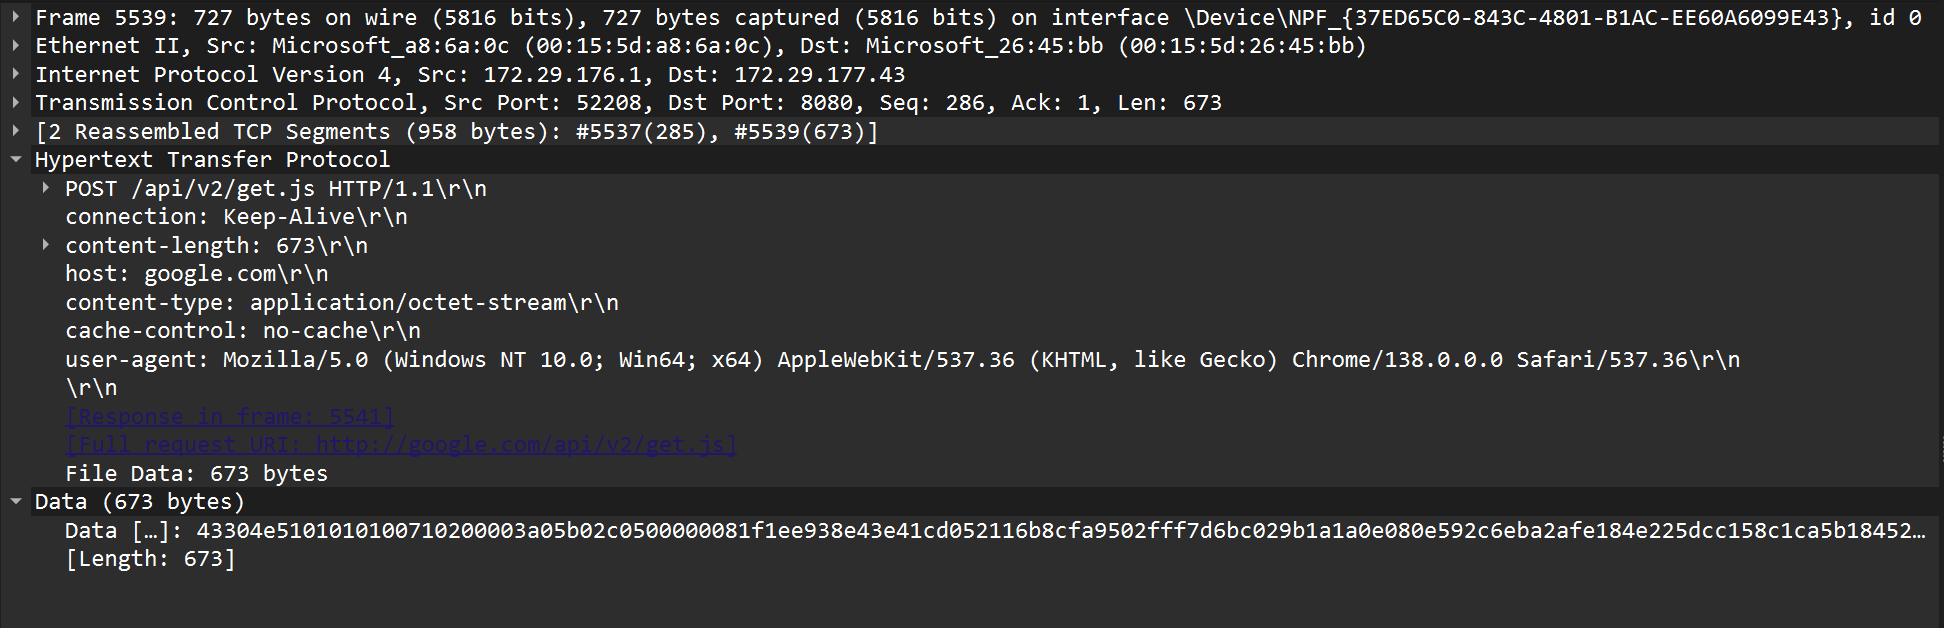Select the content-type octet-stream line
The width and height of the screenshot is (1944, 628).
(x=341, y=303)
